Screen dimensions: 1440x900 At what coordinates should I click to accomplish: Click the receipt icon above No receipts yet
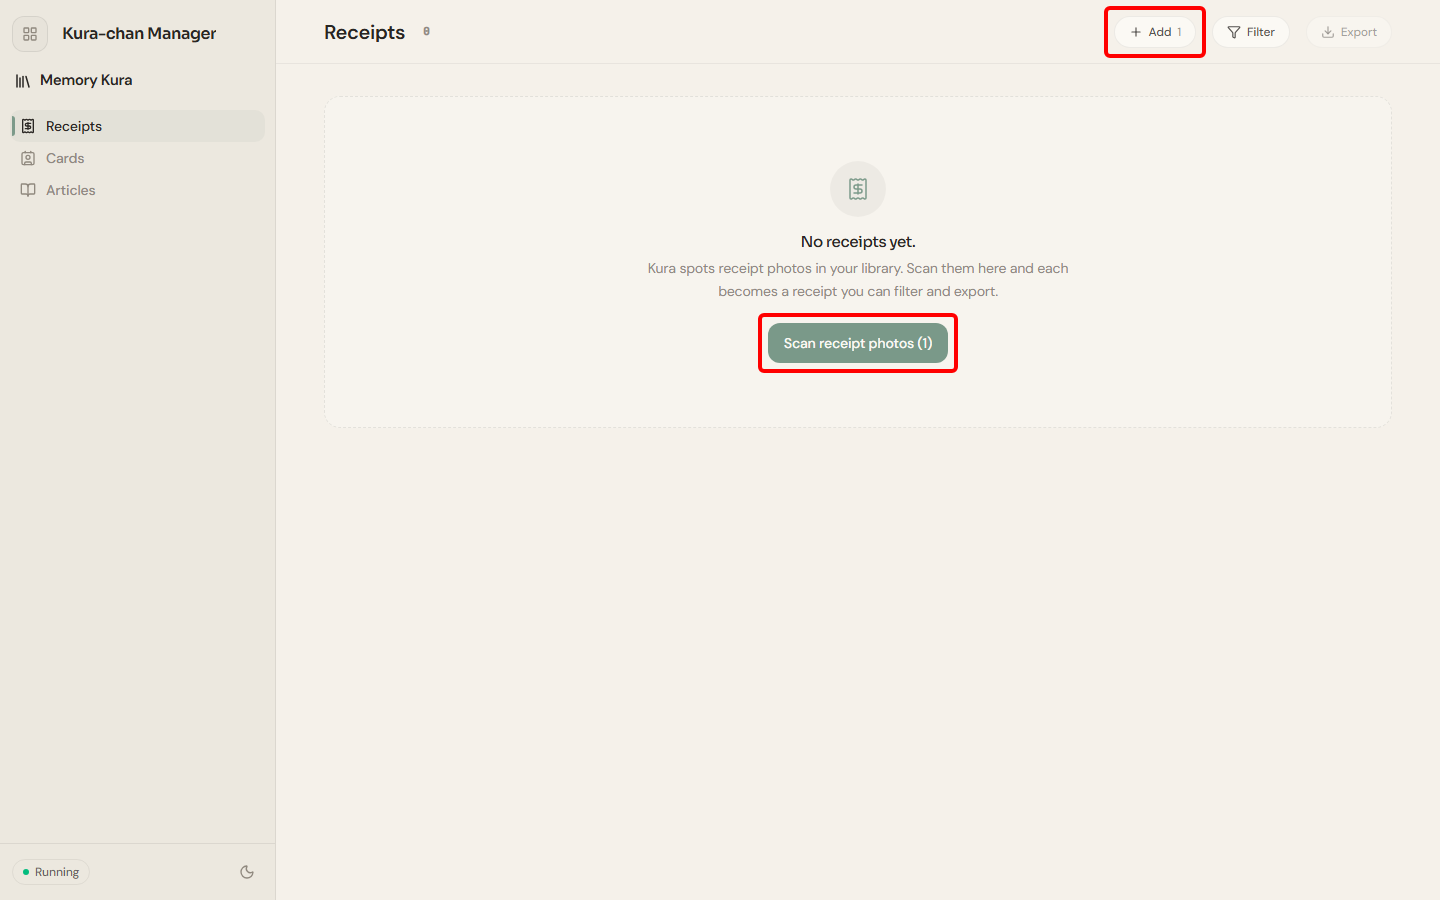tap(858, 189)
